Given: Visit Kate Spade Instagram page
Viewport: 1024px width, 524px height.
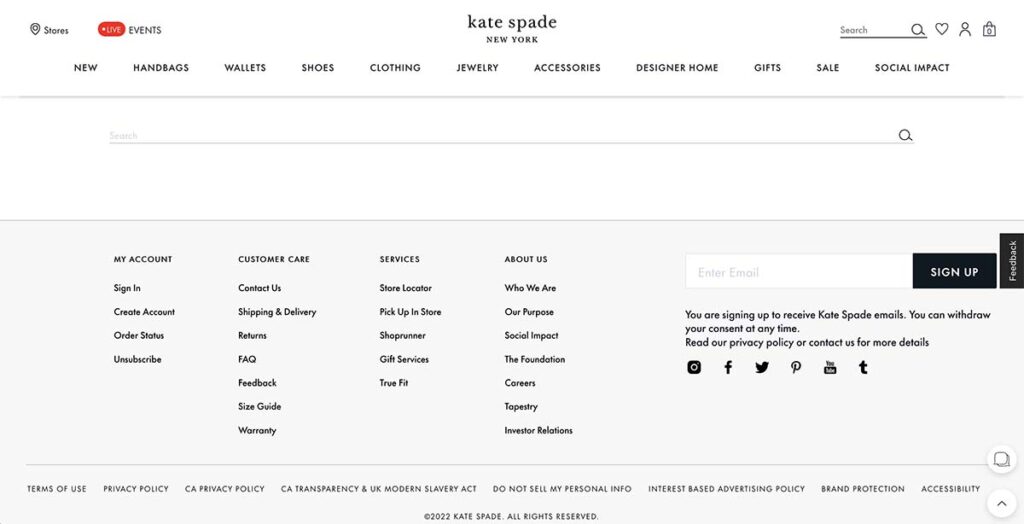Looking at the screenshot, I should (x=694, y=367).
